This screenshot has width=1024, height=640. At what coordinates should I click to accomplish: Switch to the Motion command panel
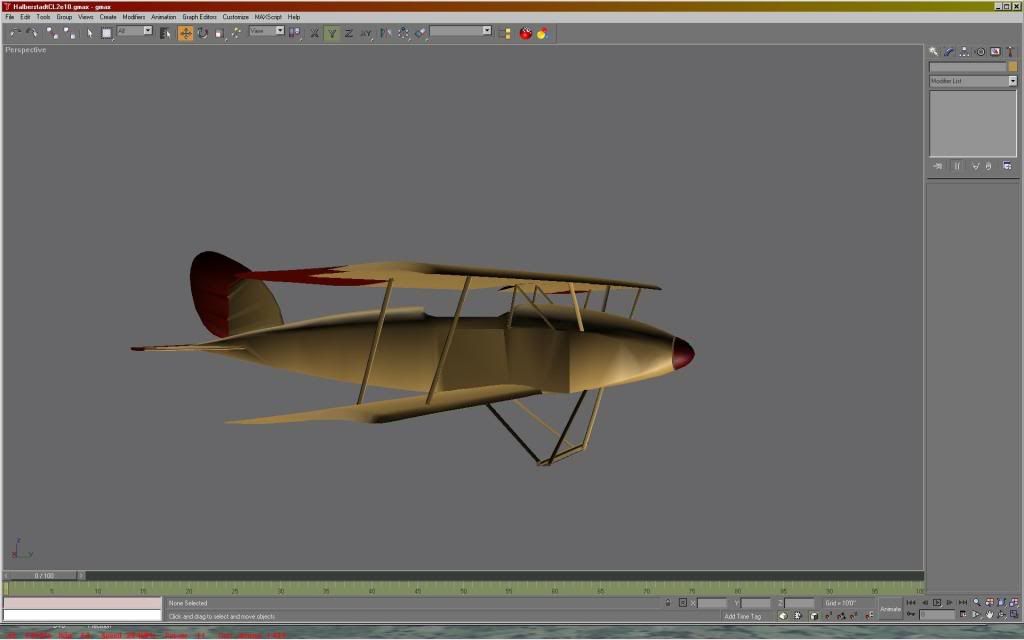tap(980, 52)
